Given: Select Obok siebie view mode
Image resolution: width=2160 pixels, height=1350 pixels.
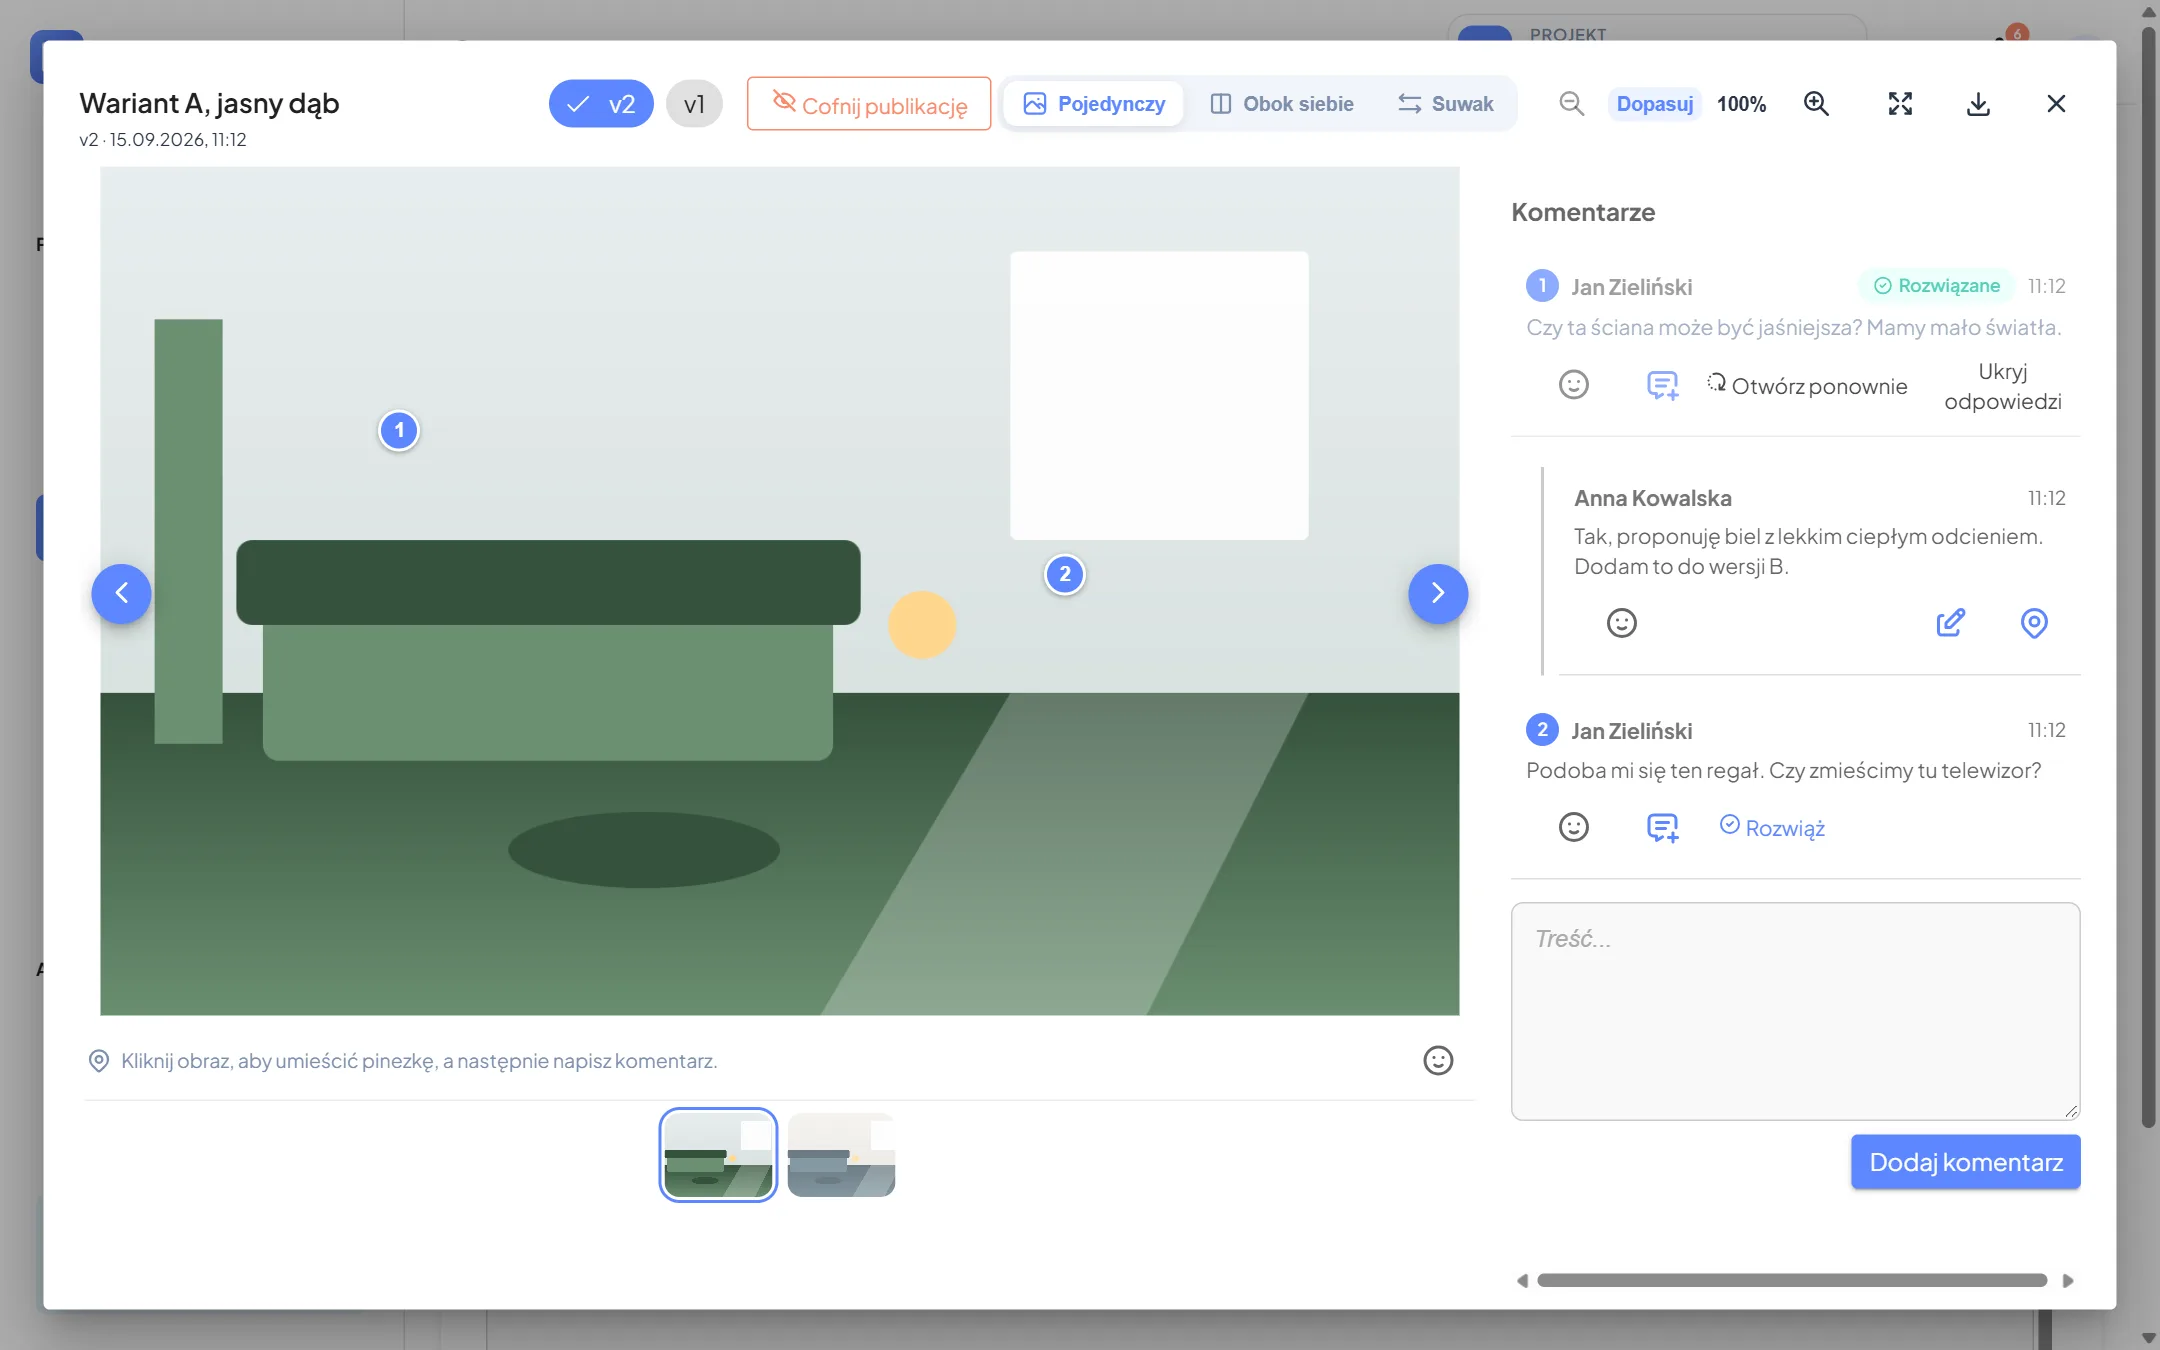Looking at the screenshot, I should [x=1282, y=104].
